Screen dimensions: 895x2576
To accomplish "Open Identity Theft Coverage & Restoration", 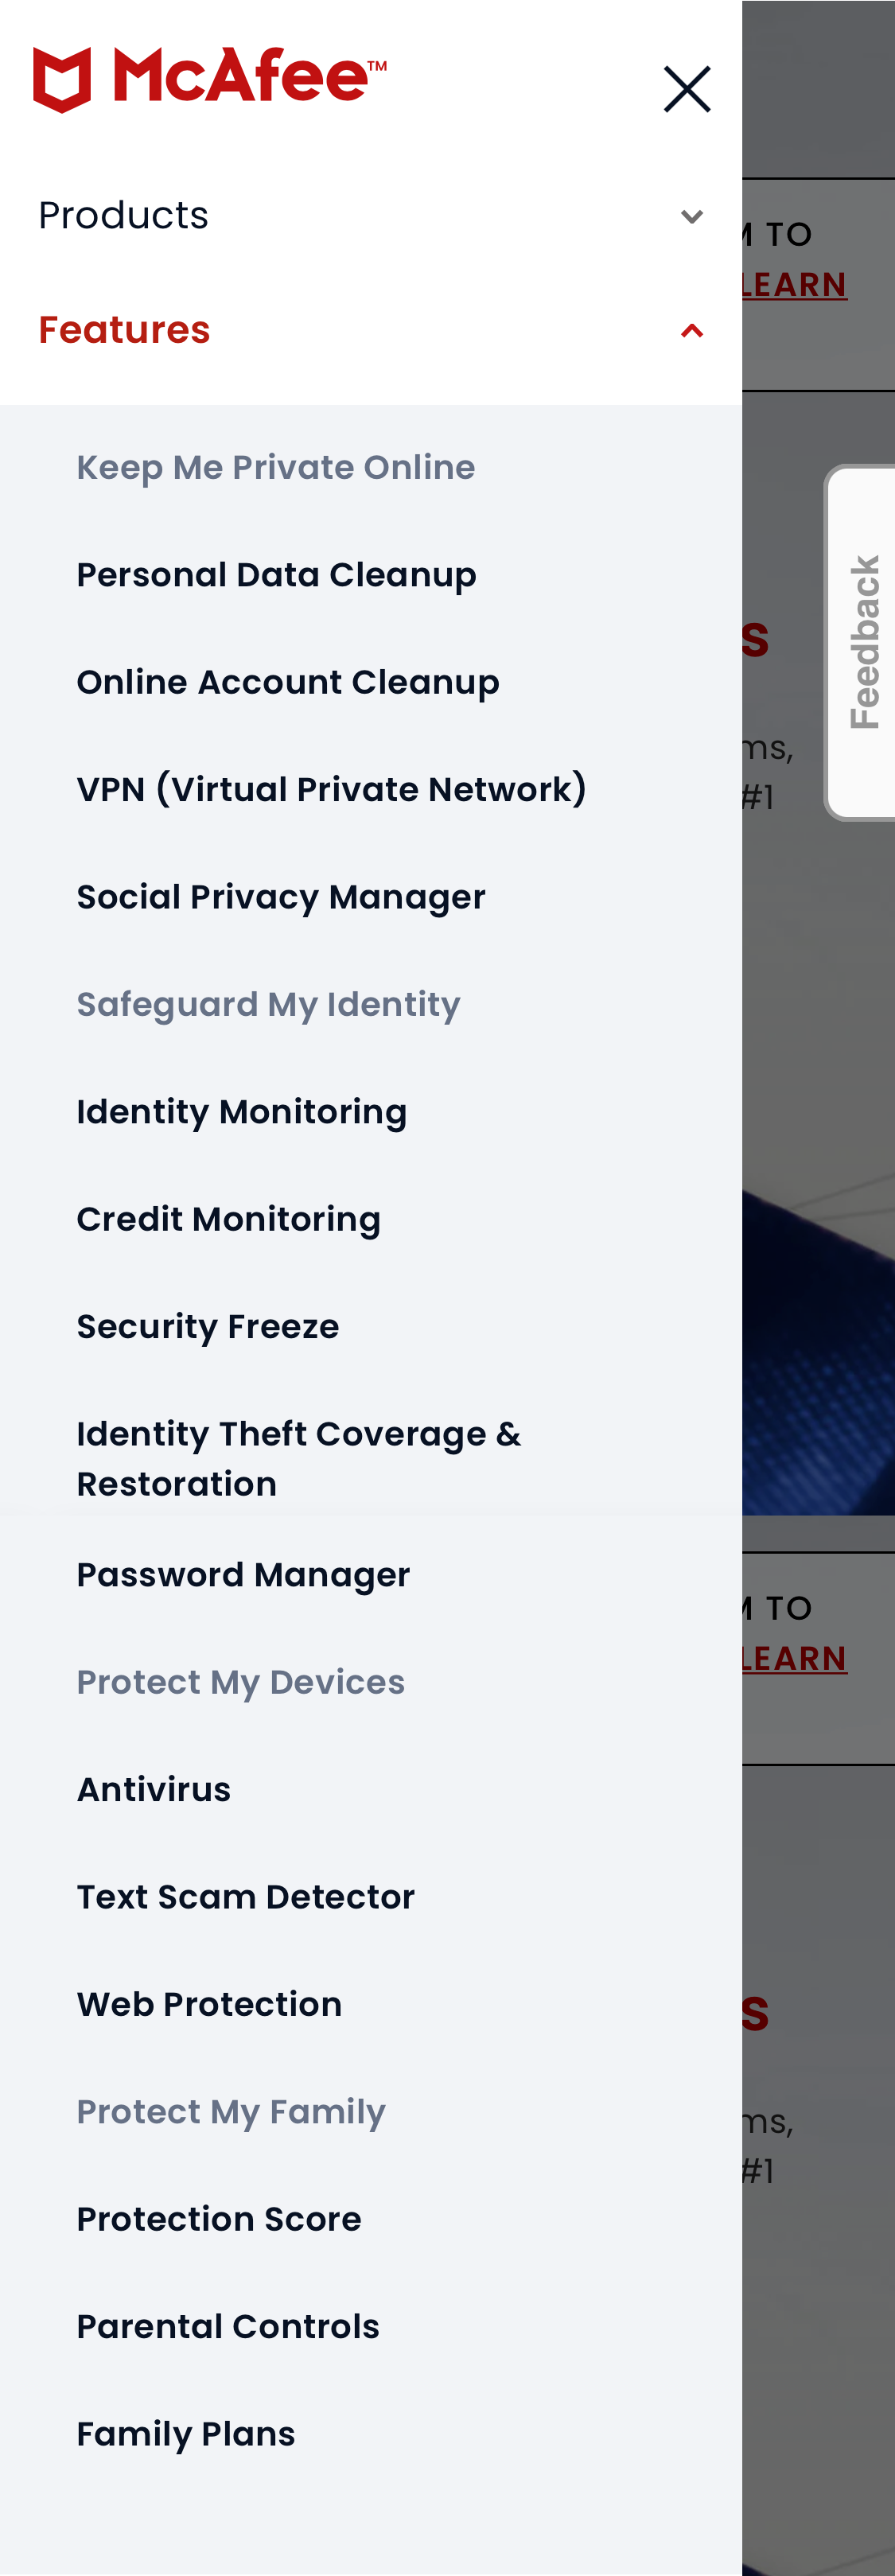I will (x=298, y=1458).
